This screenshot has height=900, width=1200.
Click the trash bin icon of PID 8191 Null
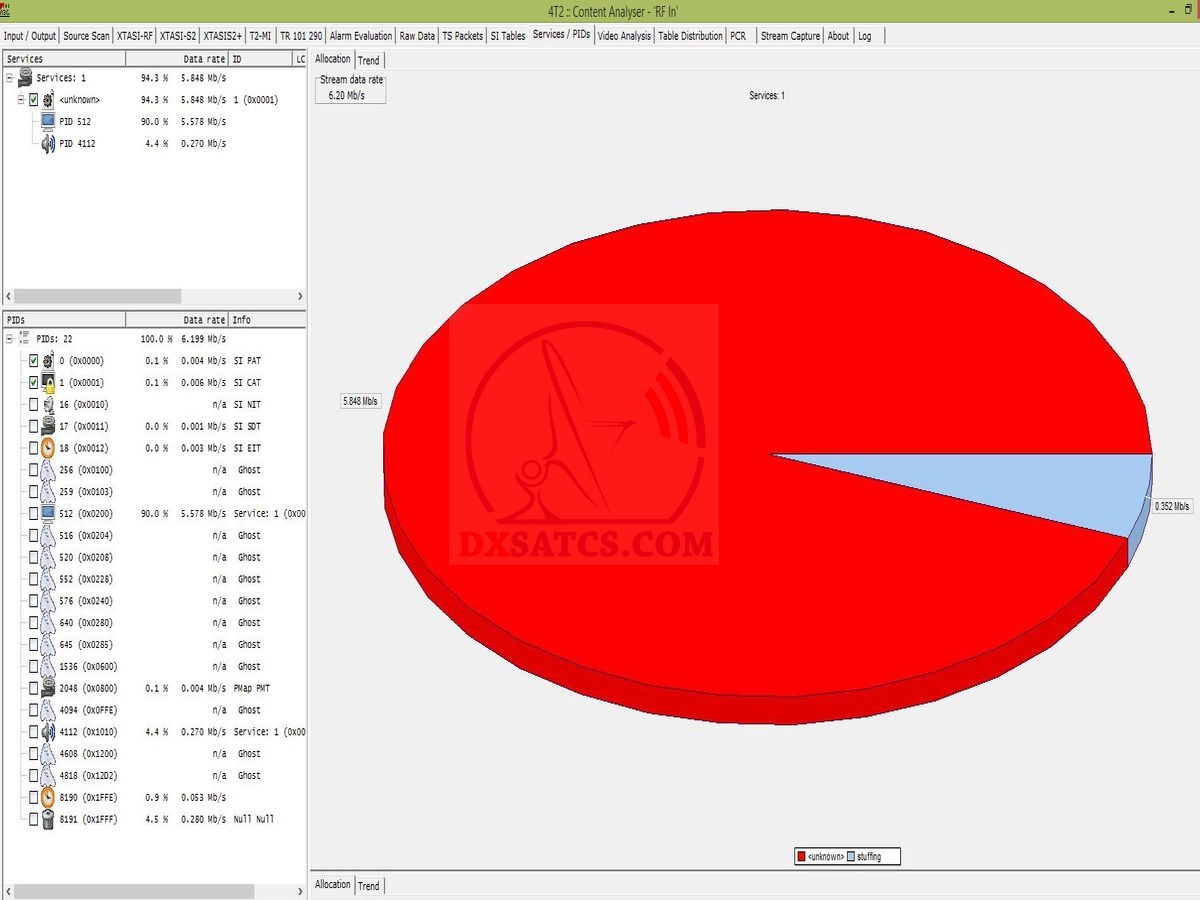click(x=48, y=819)
